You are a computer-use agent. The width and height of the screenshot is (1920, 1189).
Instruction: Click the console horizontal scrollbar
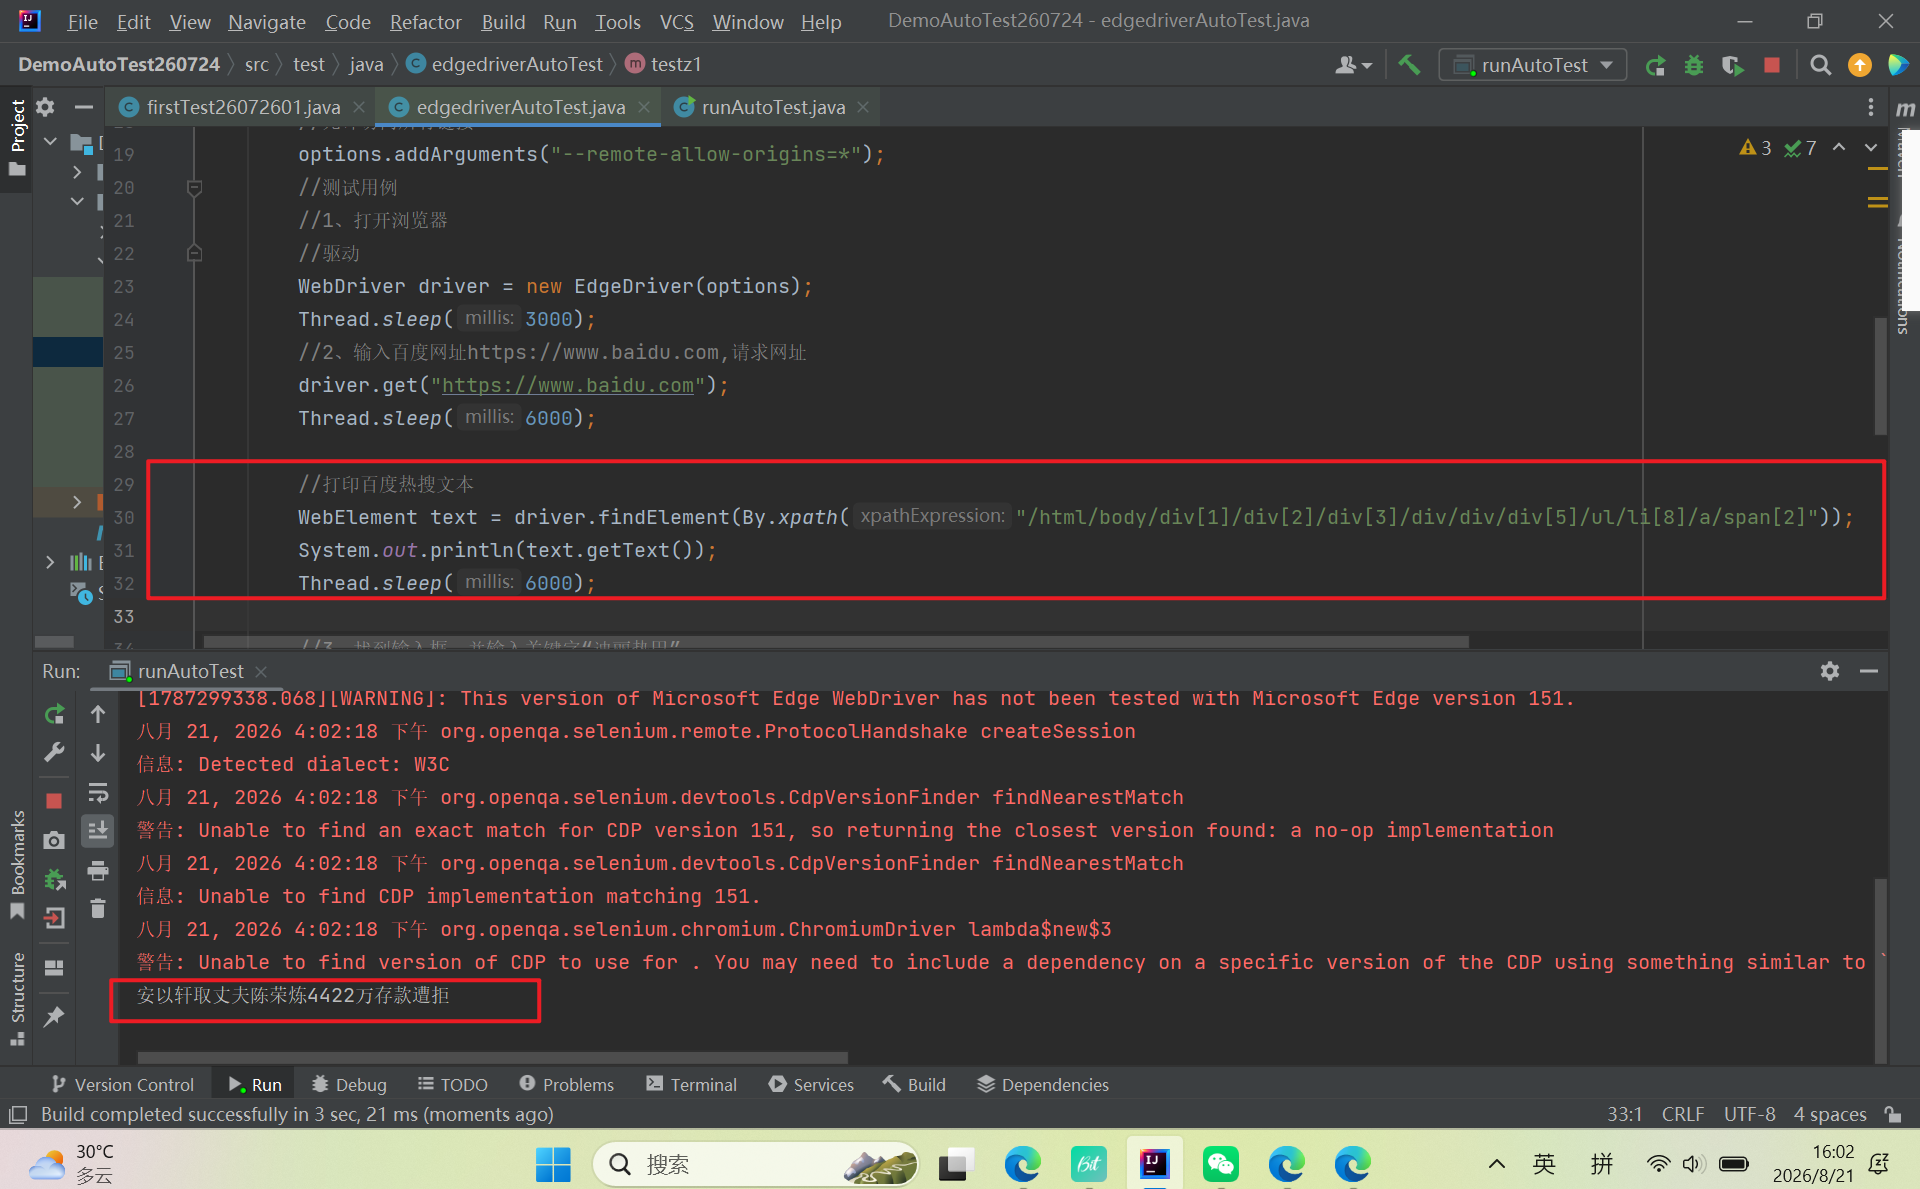492,1057
